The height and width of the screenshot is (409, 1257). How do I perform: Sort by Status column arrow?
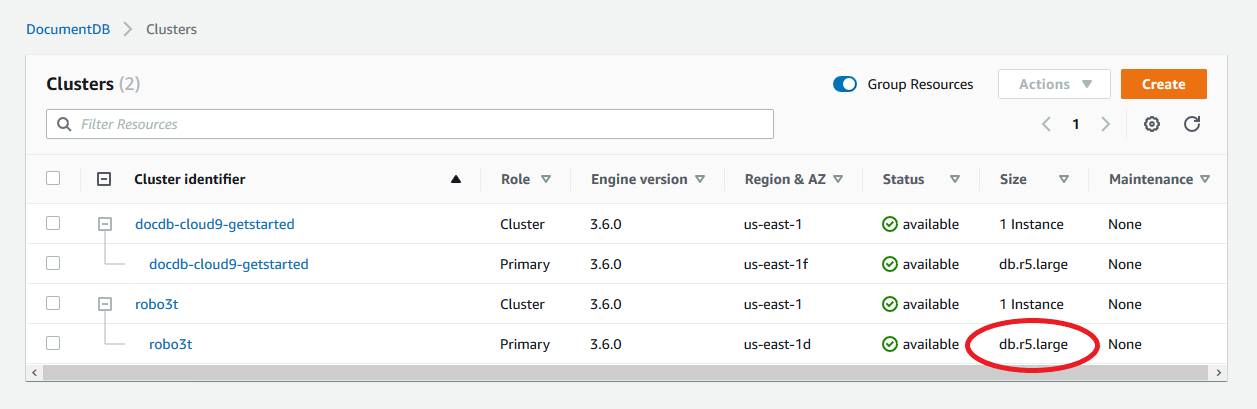(x=955, y=180)
